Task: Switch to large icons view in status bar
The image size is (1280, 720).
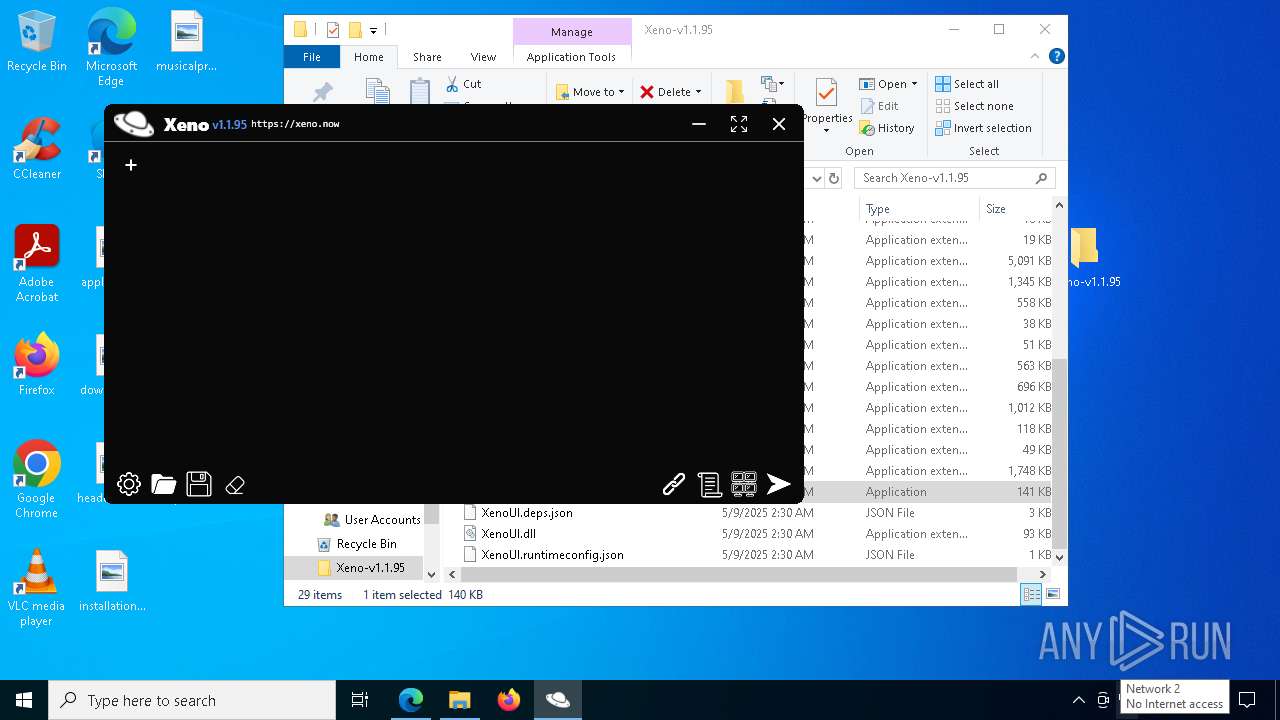Action: coord(1052,595)
